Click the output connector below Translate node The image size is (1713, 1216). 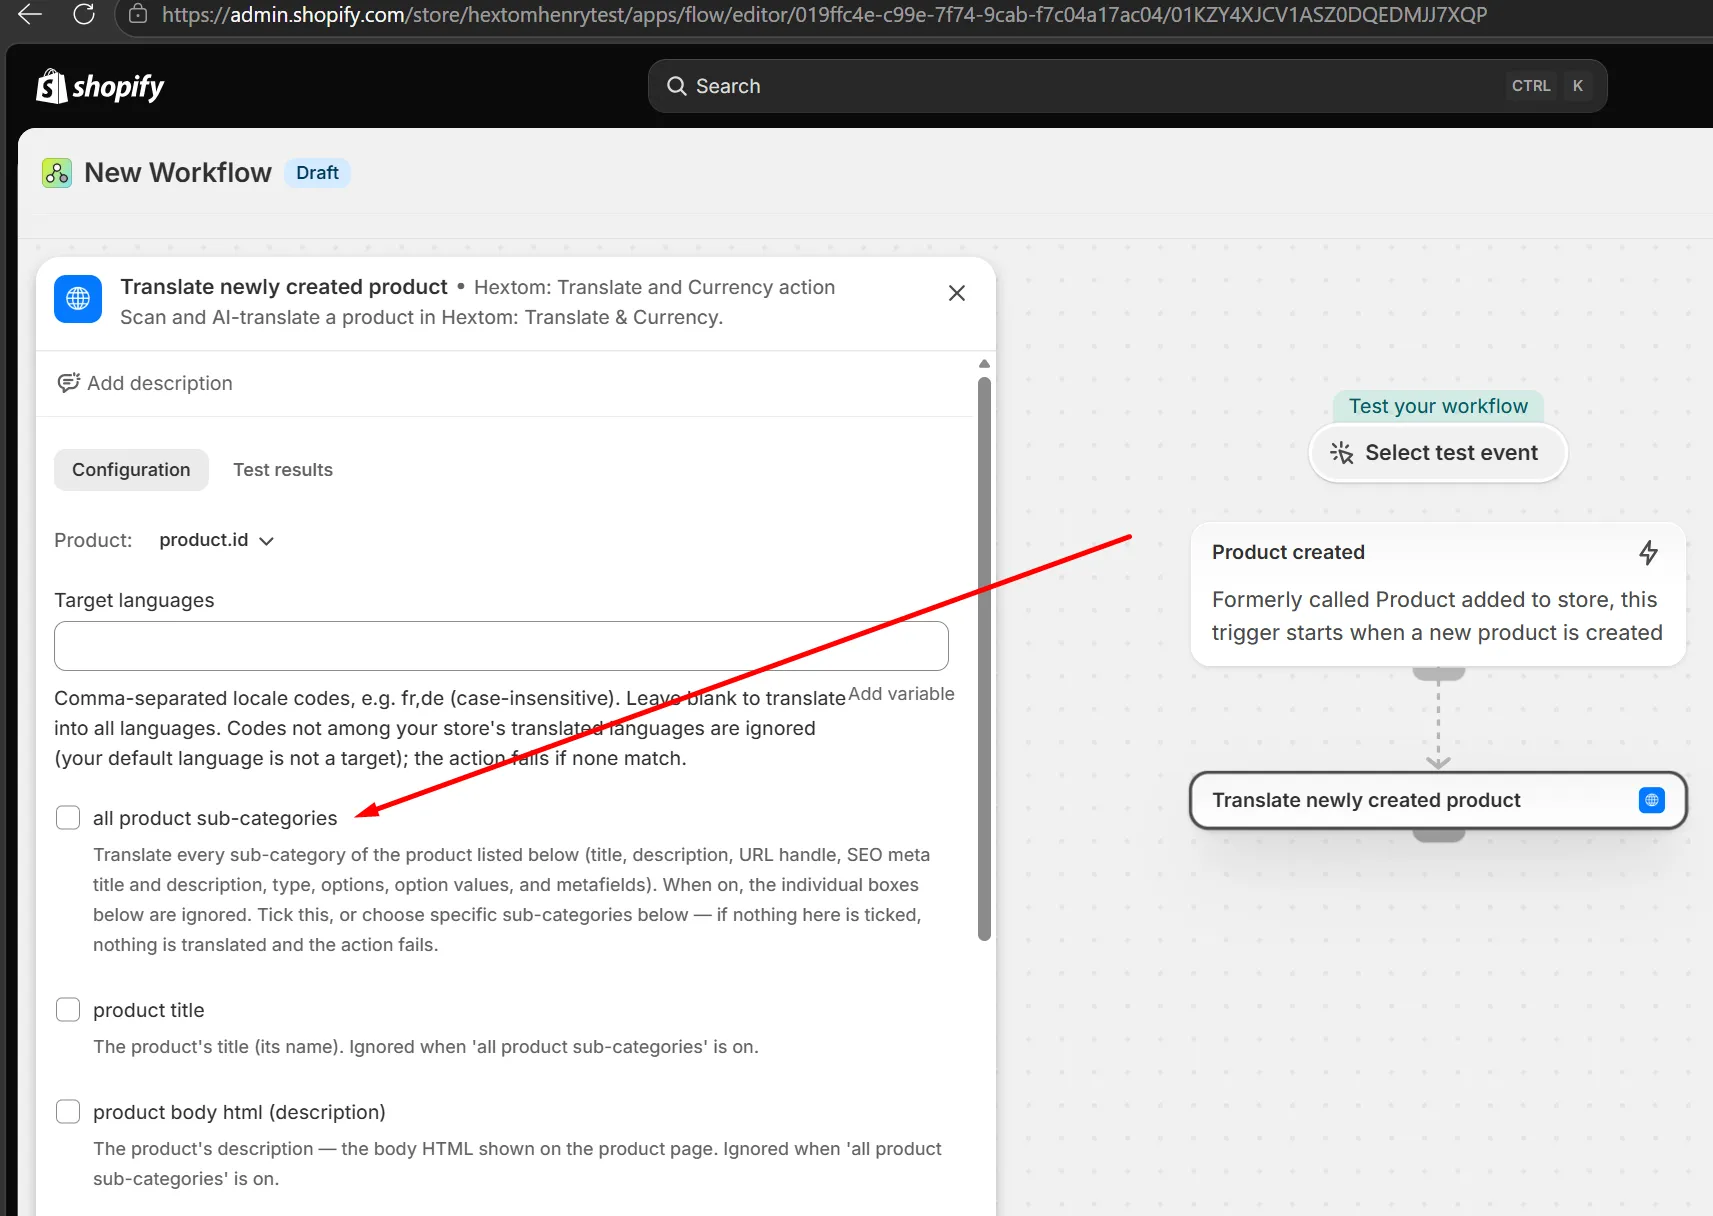1438,835
